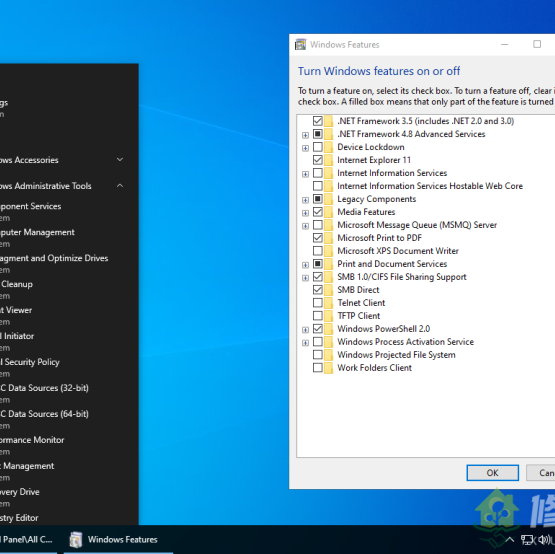The height and width of the screenshot is (554, 555).
Task: Enable Internet Information Services checkbox
Action: coord(317,173)
